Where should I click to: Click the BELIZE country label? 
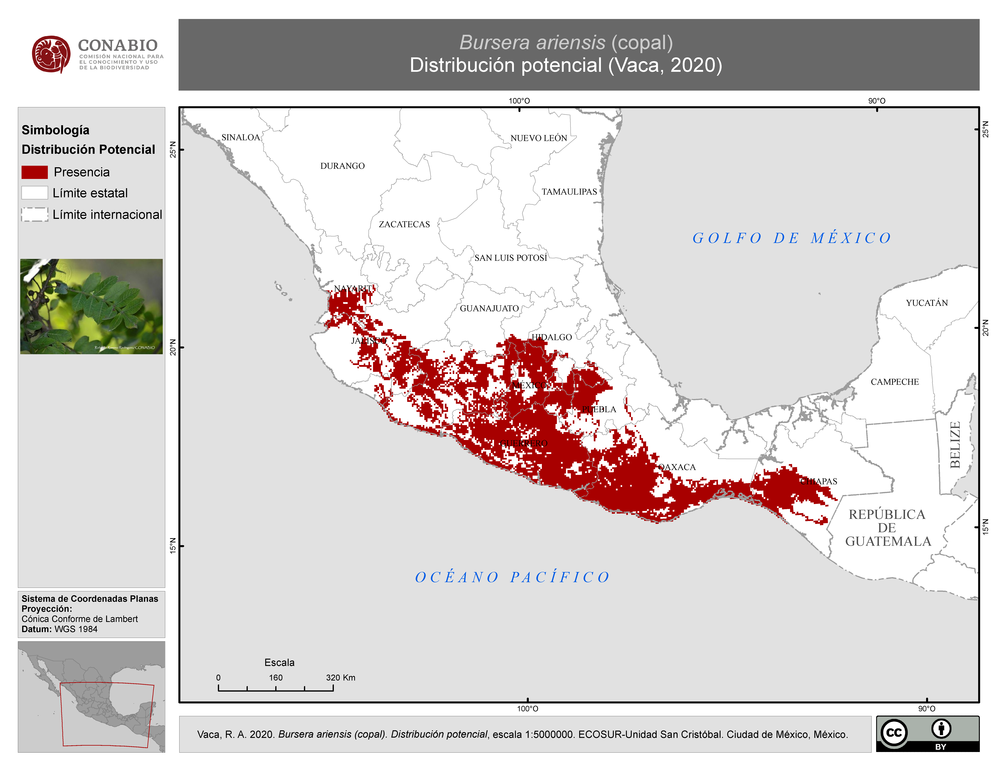point(955,445)
